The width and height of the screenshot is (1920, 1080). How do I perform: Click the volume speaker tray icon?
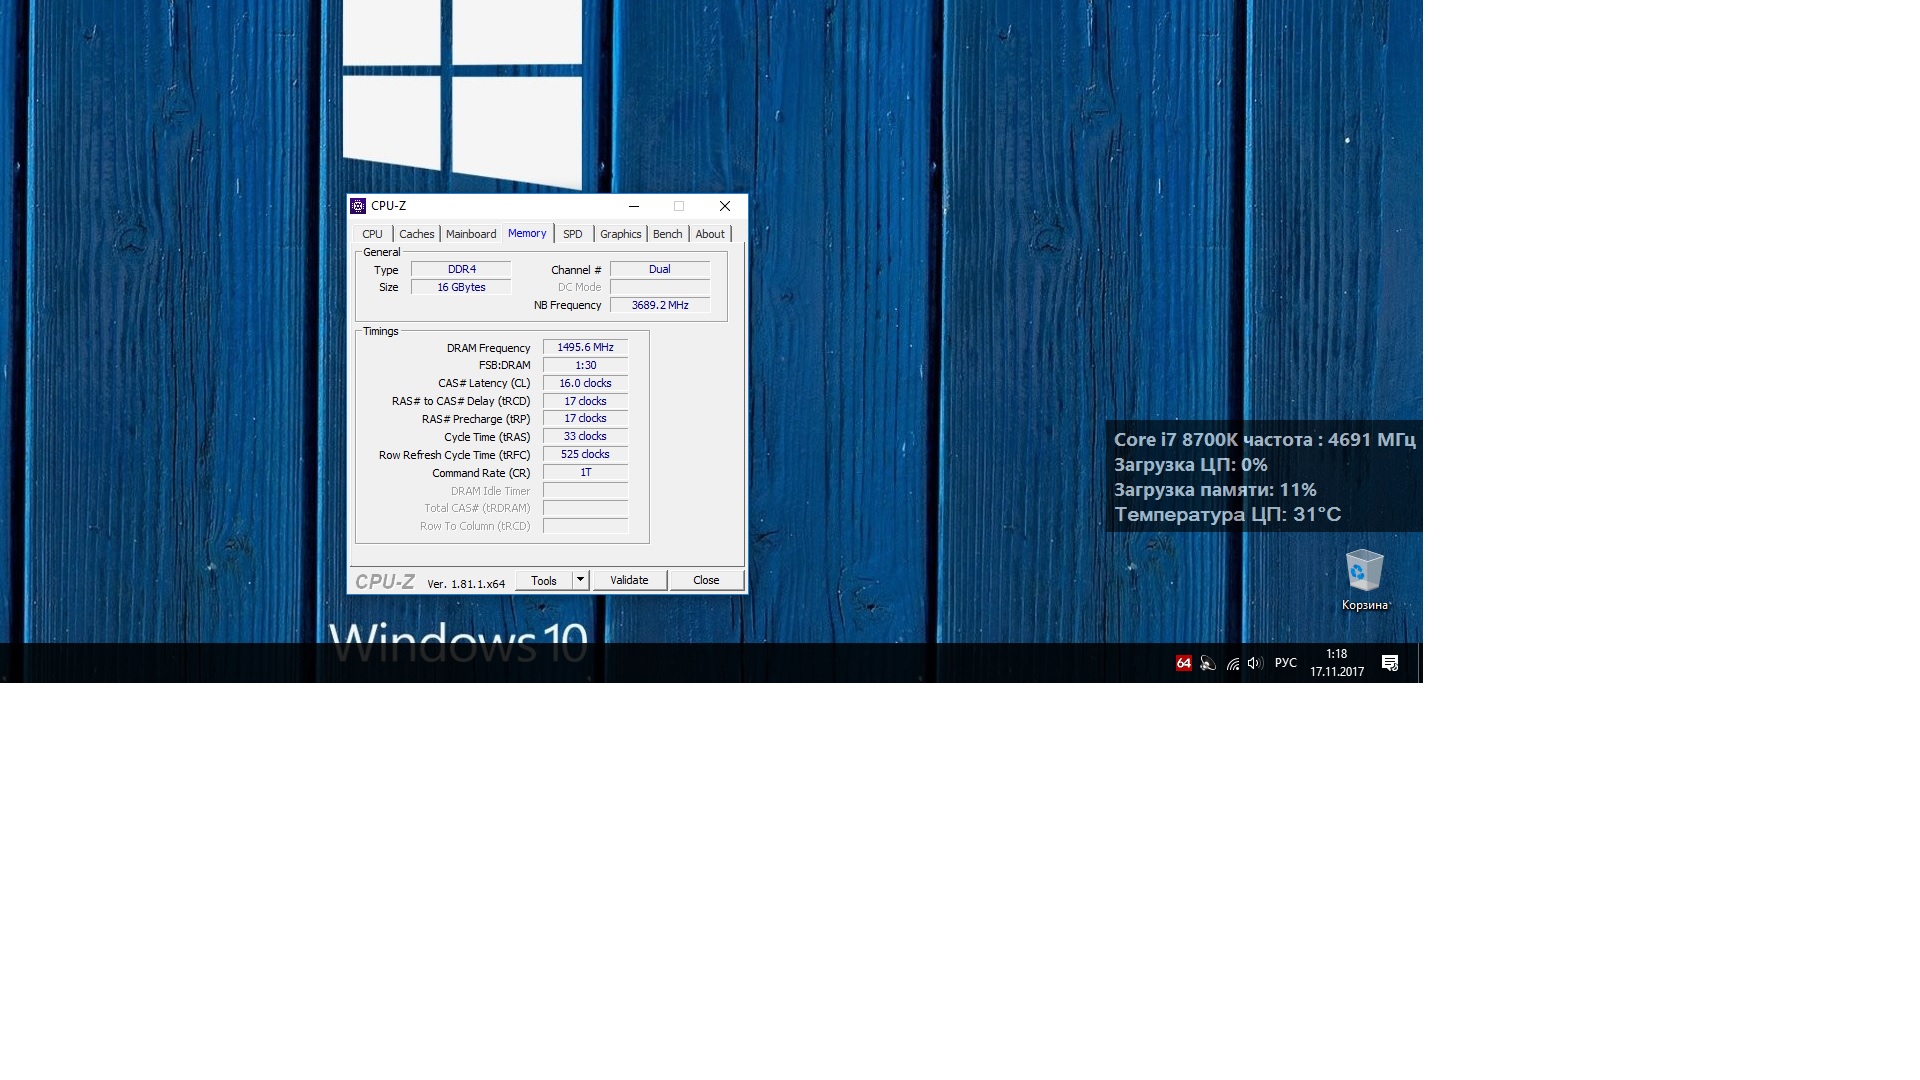(1255, 663)
